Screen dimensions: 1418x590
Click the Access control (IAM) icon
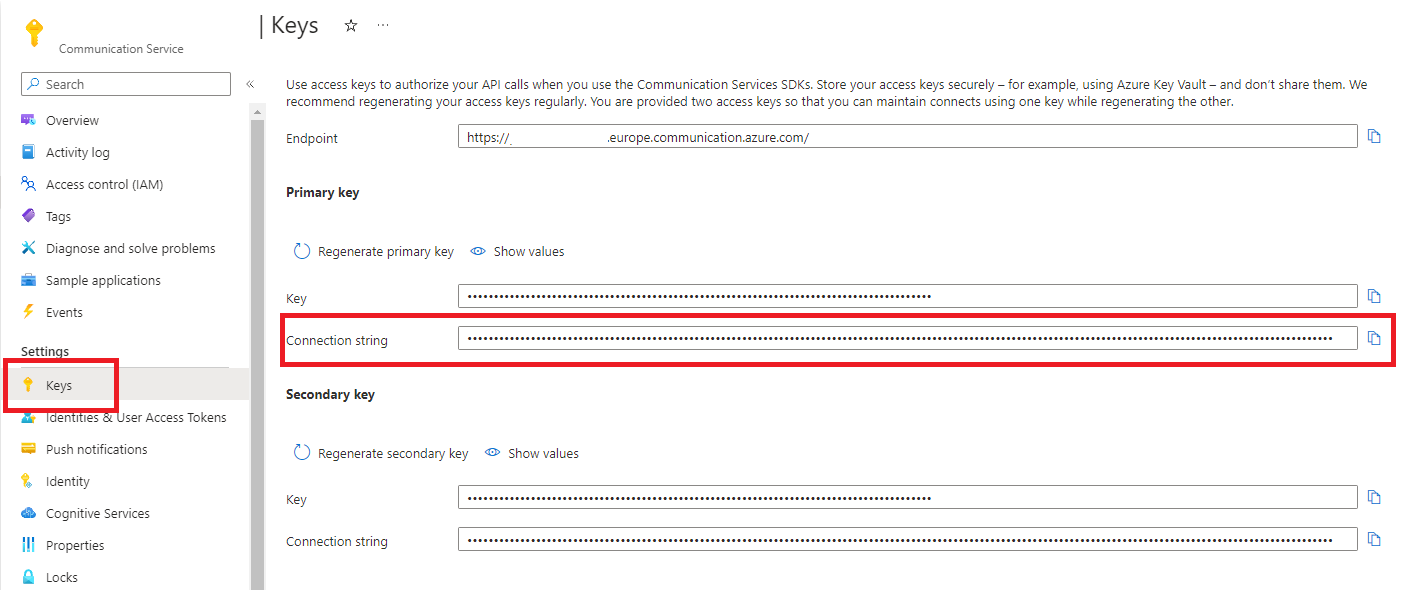click(28, 185)
